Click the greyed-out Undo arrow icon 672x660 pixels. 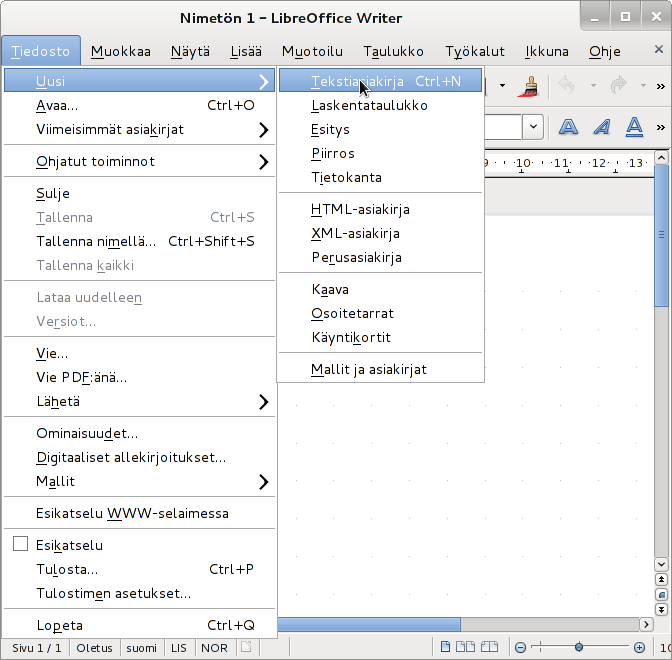(567, 85)
